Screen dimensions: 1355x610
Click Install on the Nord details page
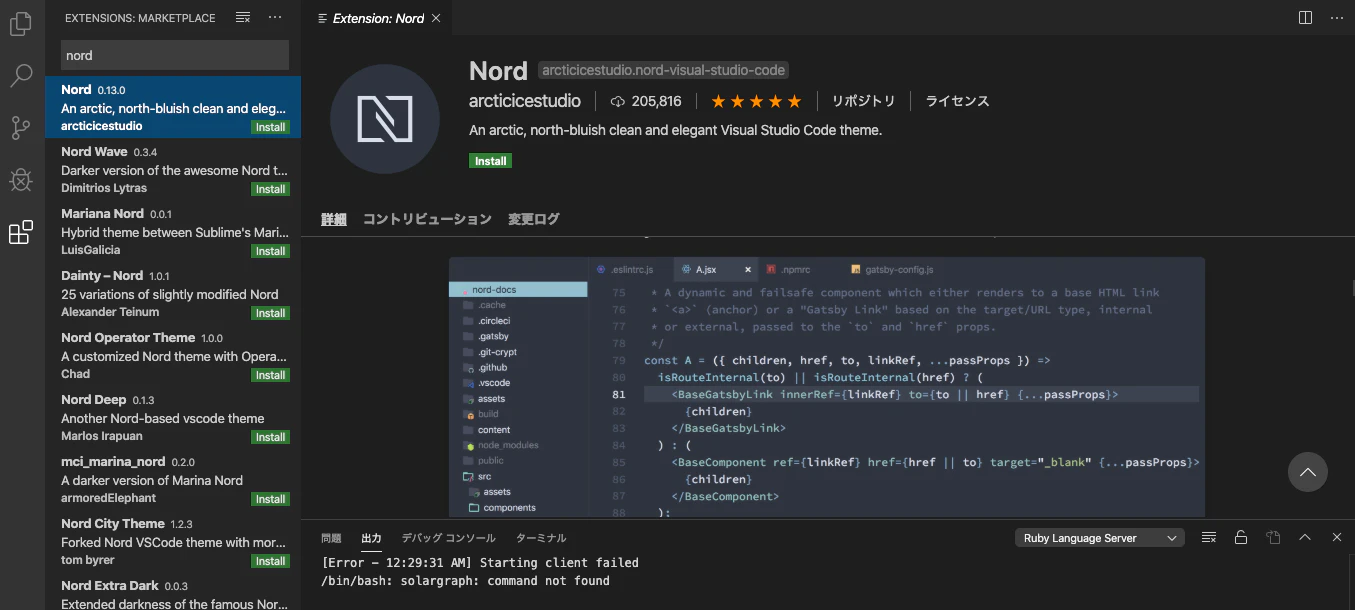click(x=490, y=161)
